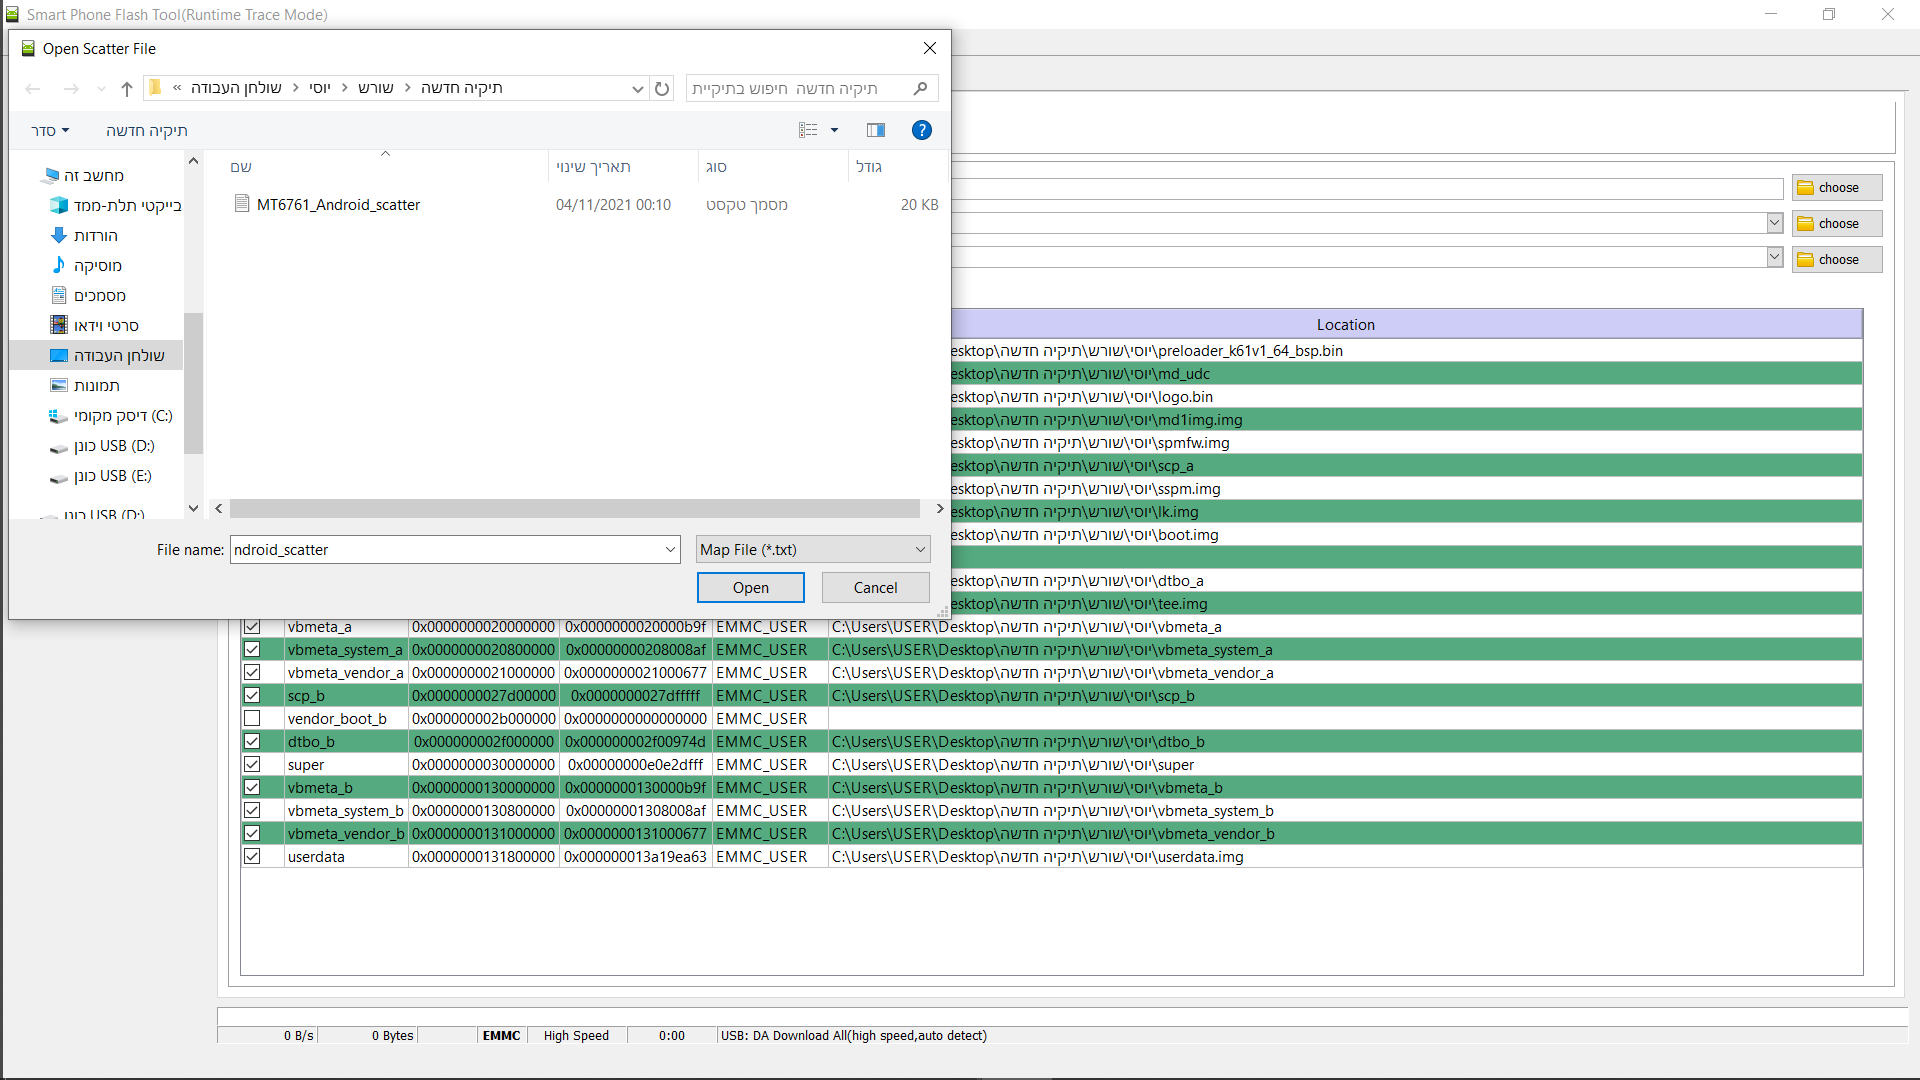
Task: Open the Map File (*.txt) filter dropdown
Action: point(813,550)
